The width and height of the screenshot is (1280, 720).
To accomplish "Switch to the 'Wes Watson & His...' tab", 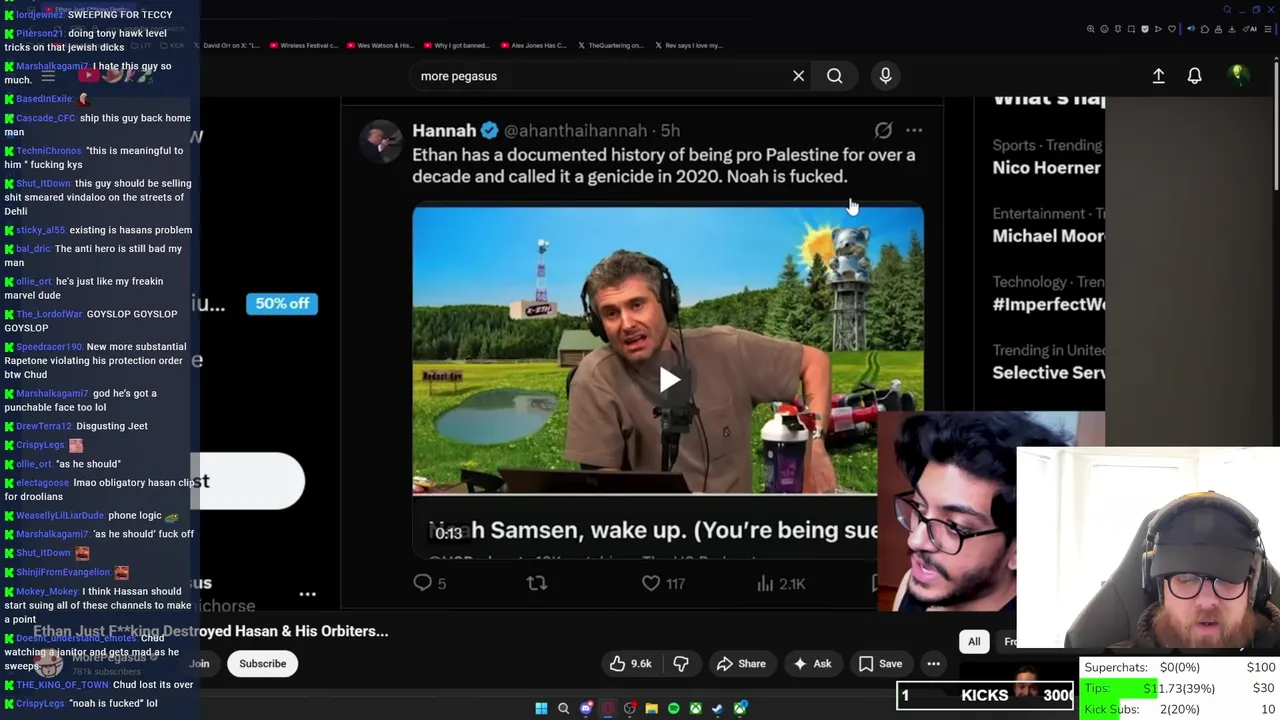I will coord(379,45).
